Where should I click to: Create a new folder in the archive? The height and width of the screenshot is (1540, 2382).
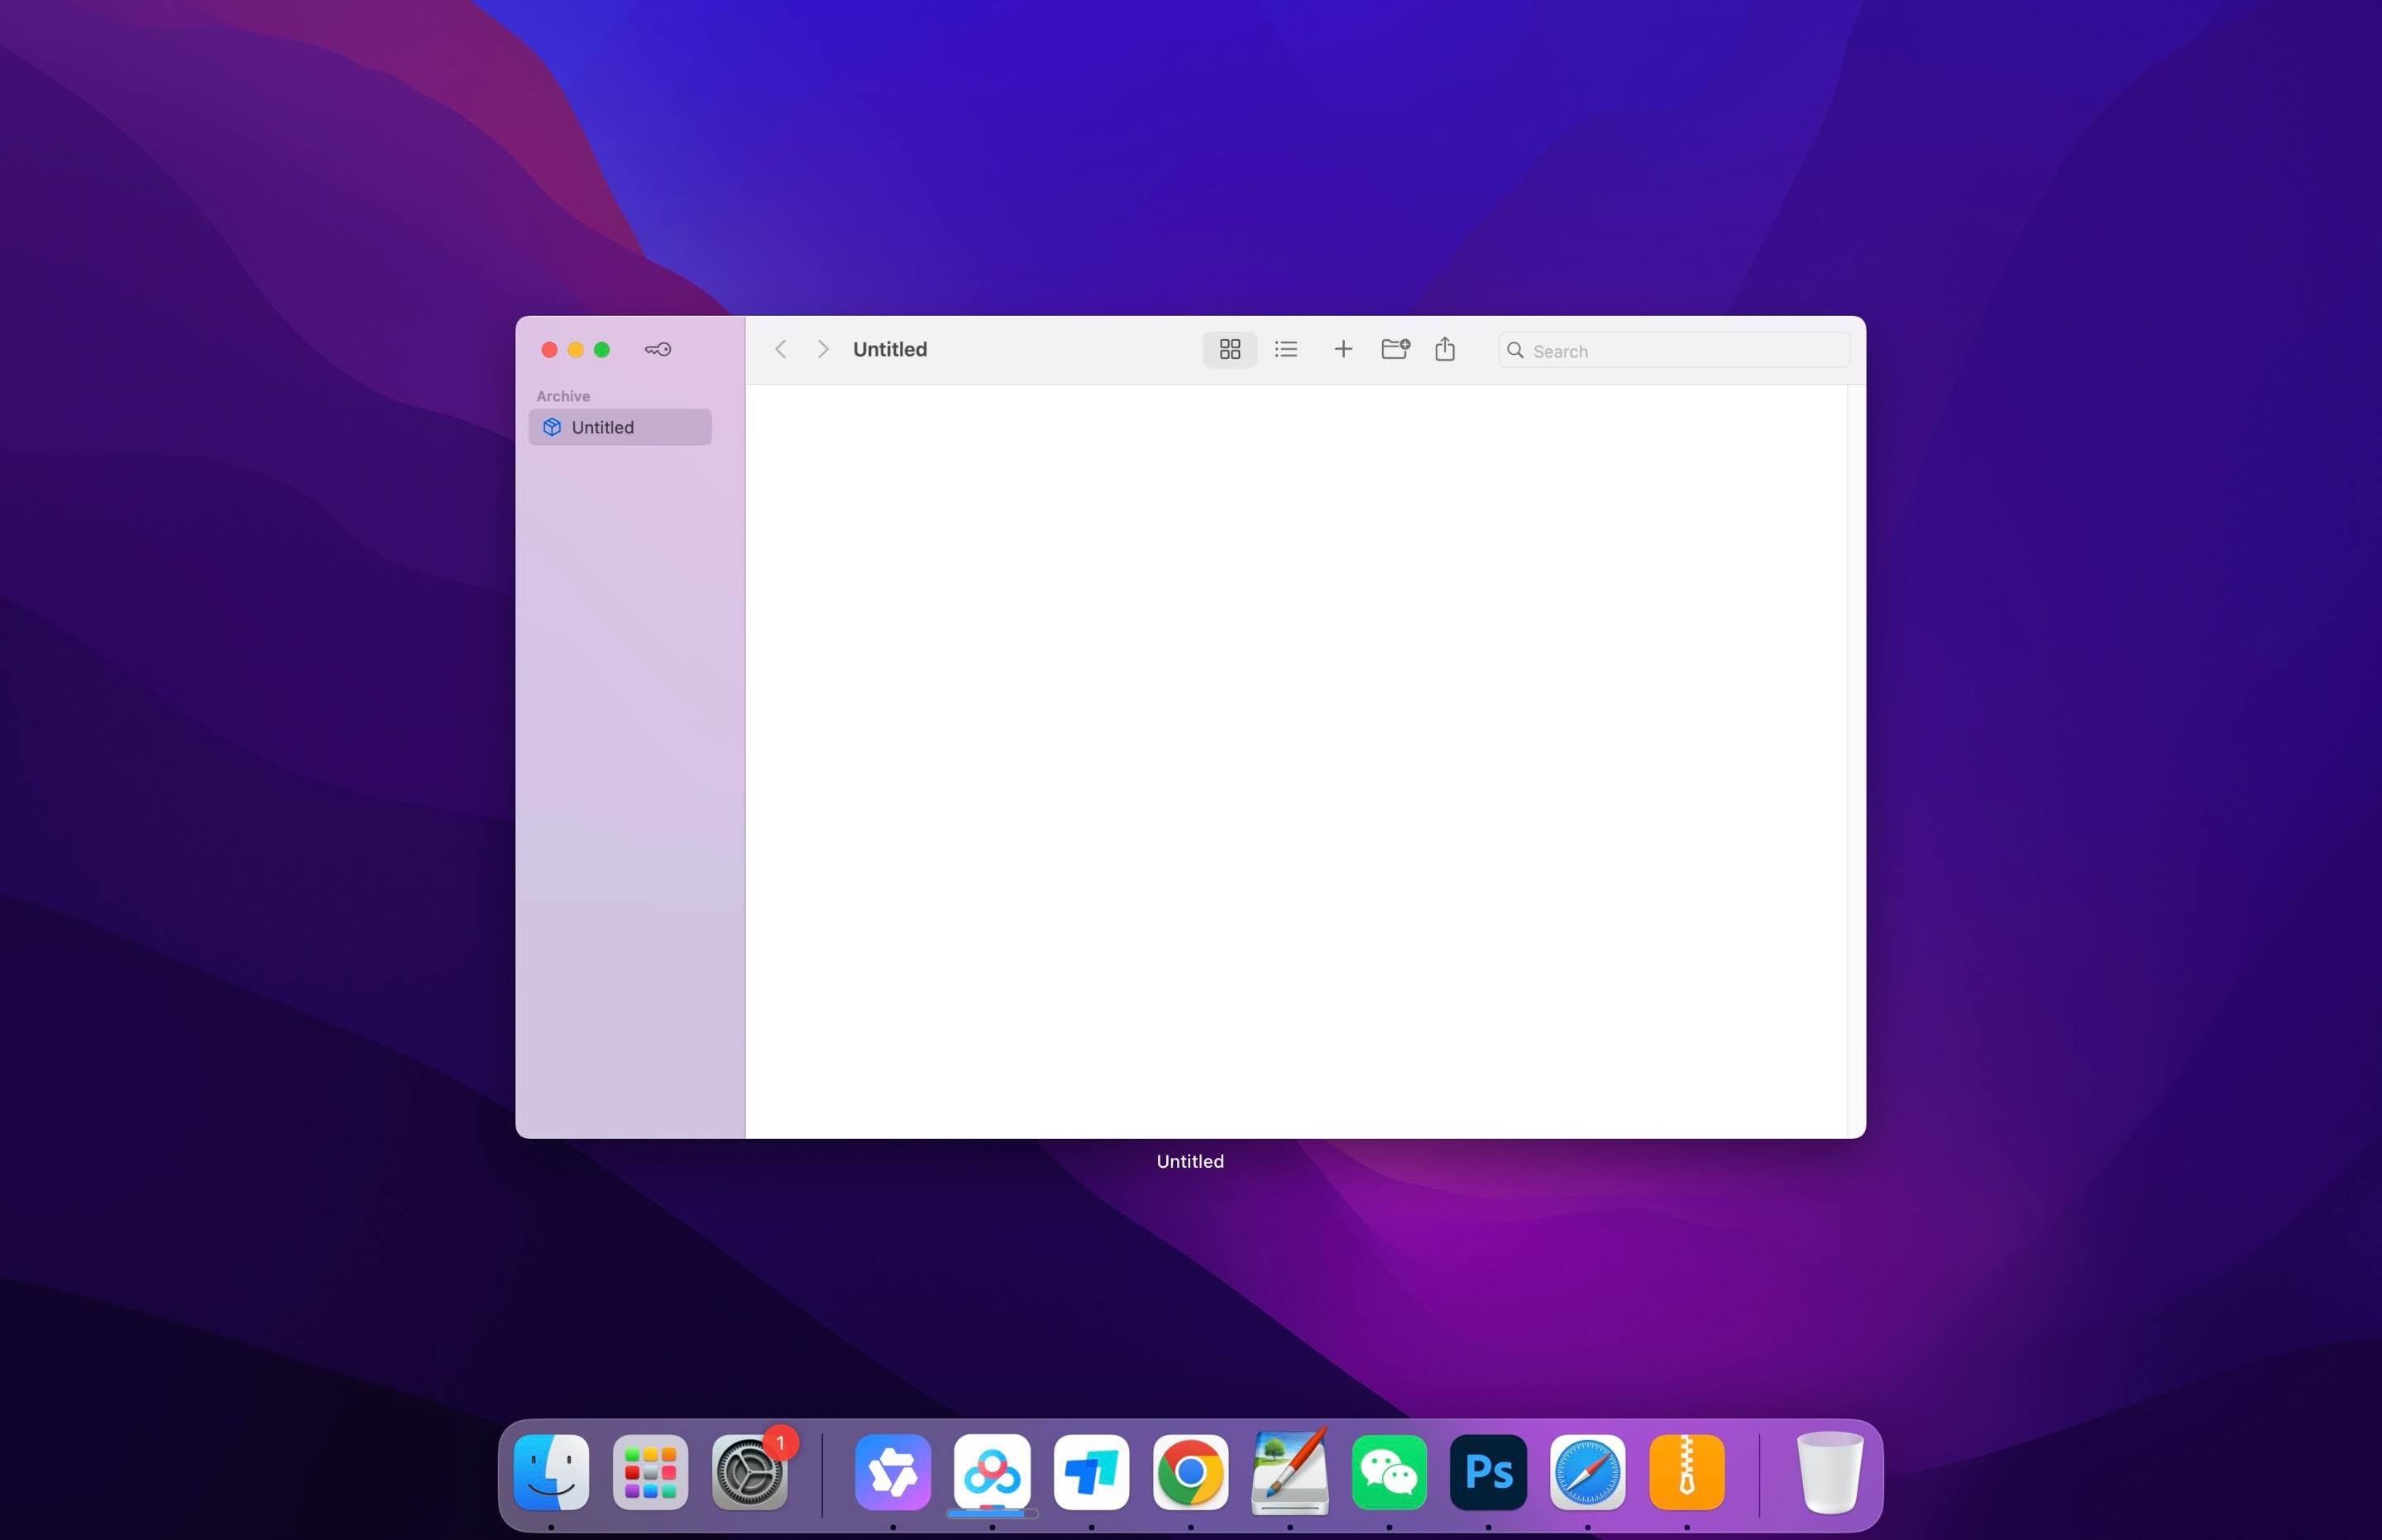pos(1394,349)
